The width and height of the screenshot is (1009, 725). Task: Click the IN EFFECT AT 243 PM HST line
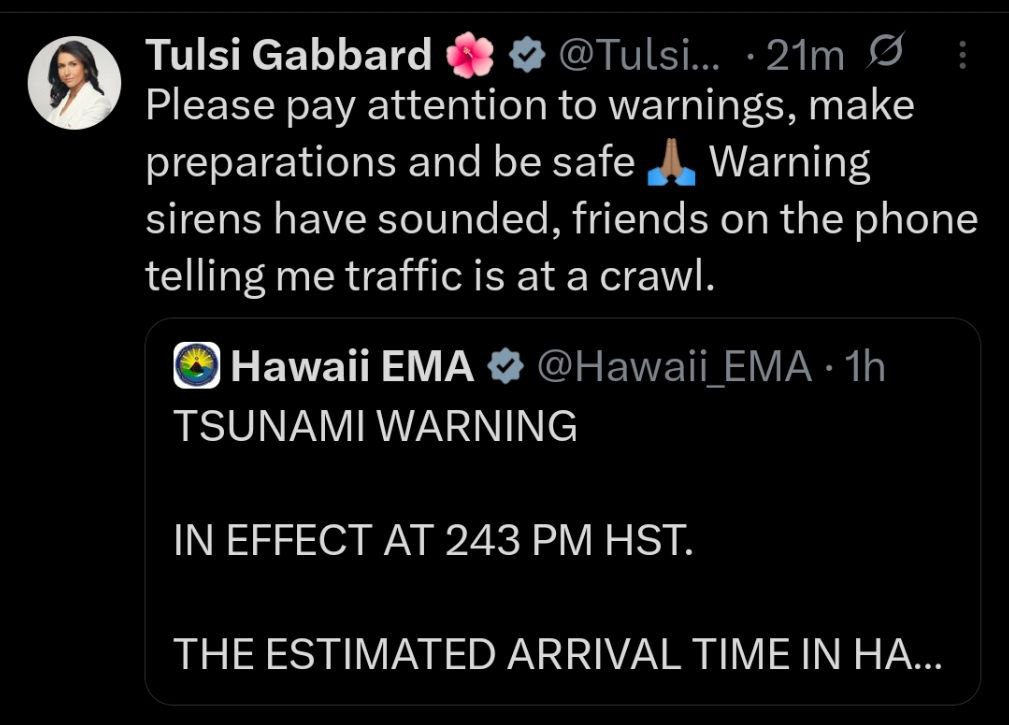click(x=433, y=539)
